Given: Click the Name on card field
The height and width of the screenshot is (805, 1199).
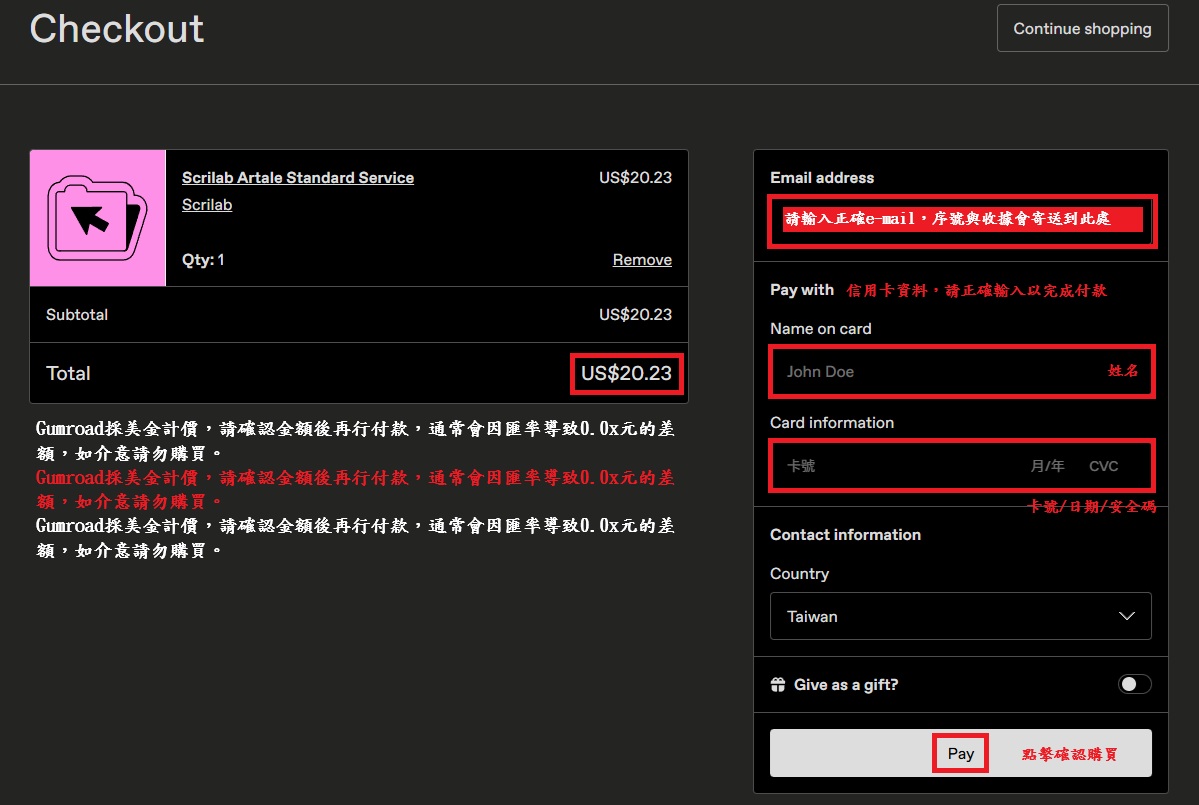Looking at the screenshot, I should [x=940, y=372].
